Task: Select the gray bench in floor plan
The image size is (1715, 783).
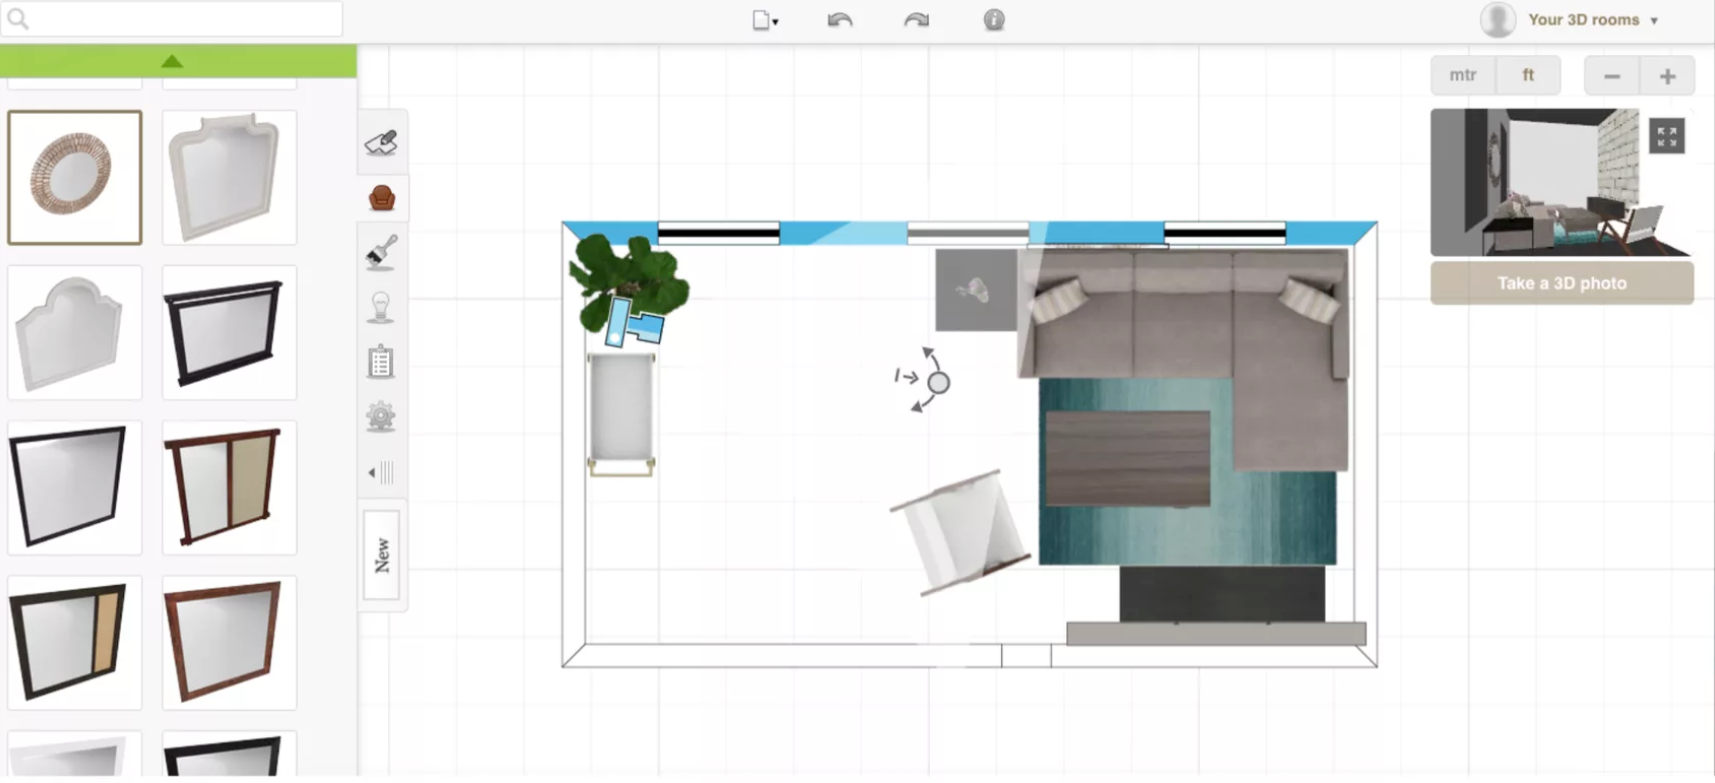Action: pos(621,413)
